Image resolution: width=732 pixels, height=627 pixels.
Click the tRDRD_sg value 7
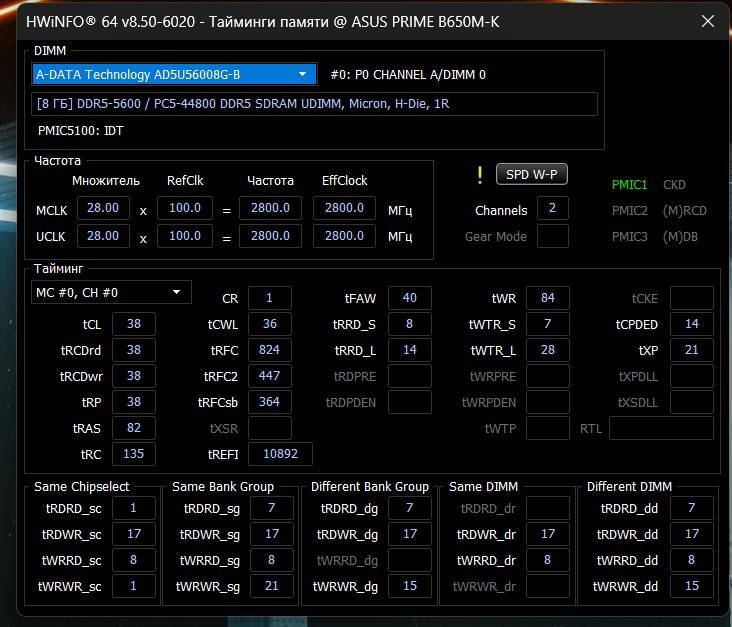click(272, 508)
